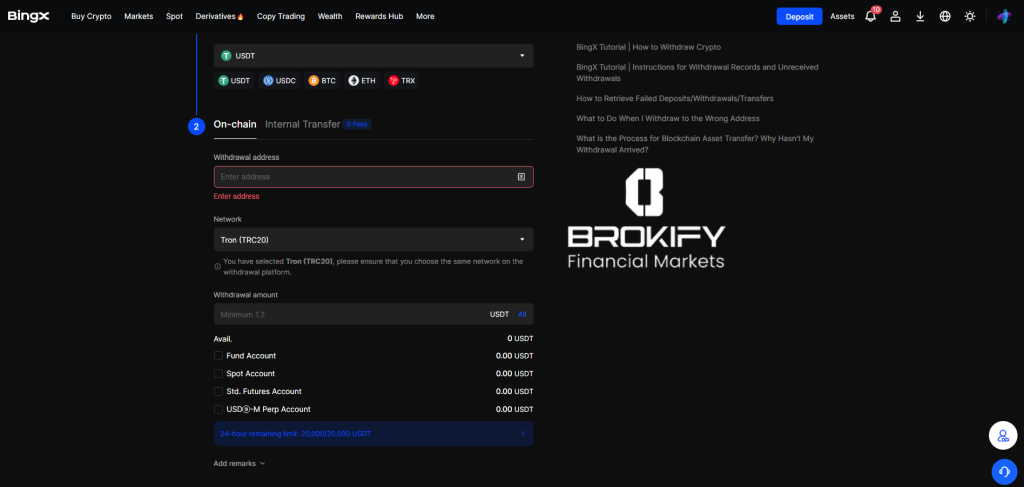Image resolution: width=1024 pixels, height=487 pixels.
Task: Open the notifications bell icon
Action: [x=870, y=16]
